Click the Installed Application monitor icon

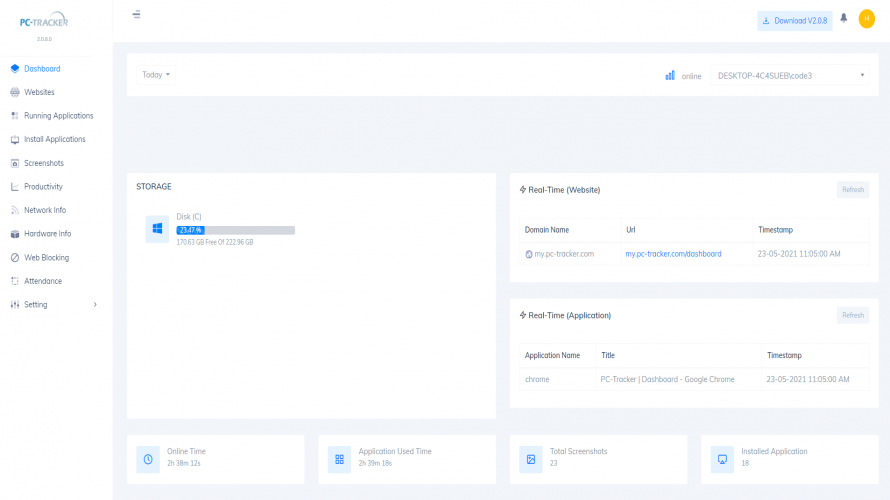point(722,459)
